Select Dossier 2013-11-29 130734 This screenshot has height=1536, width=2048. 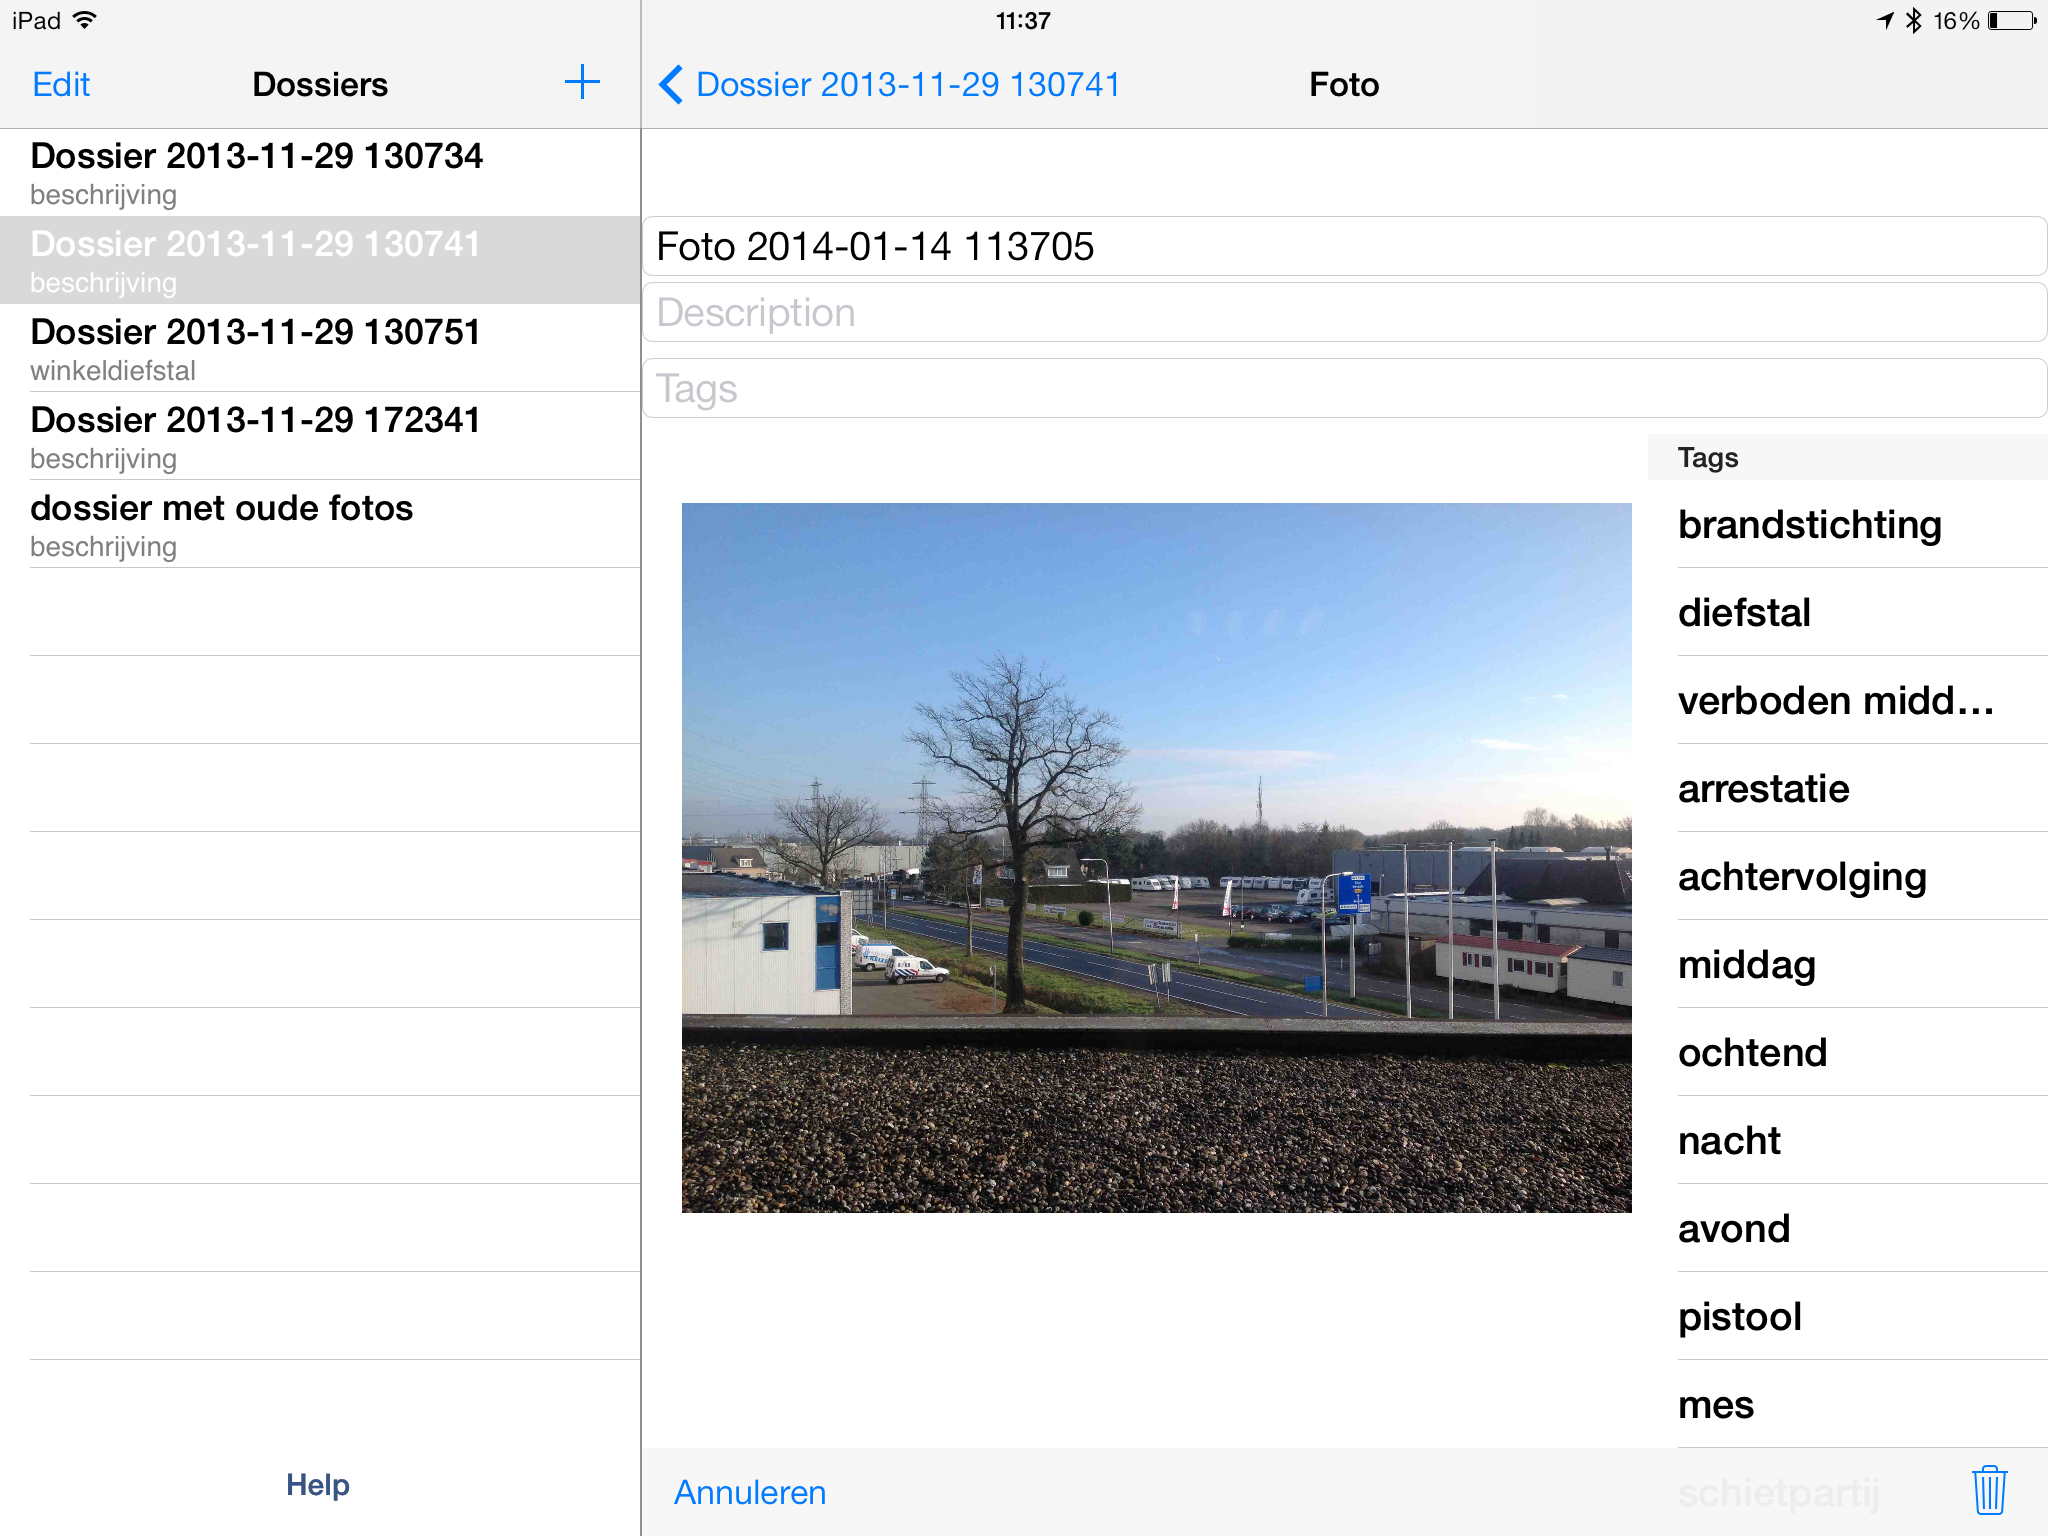320,172
